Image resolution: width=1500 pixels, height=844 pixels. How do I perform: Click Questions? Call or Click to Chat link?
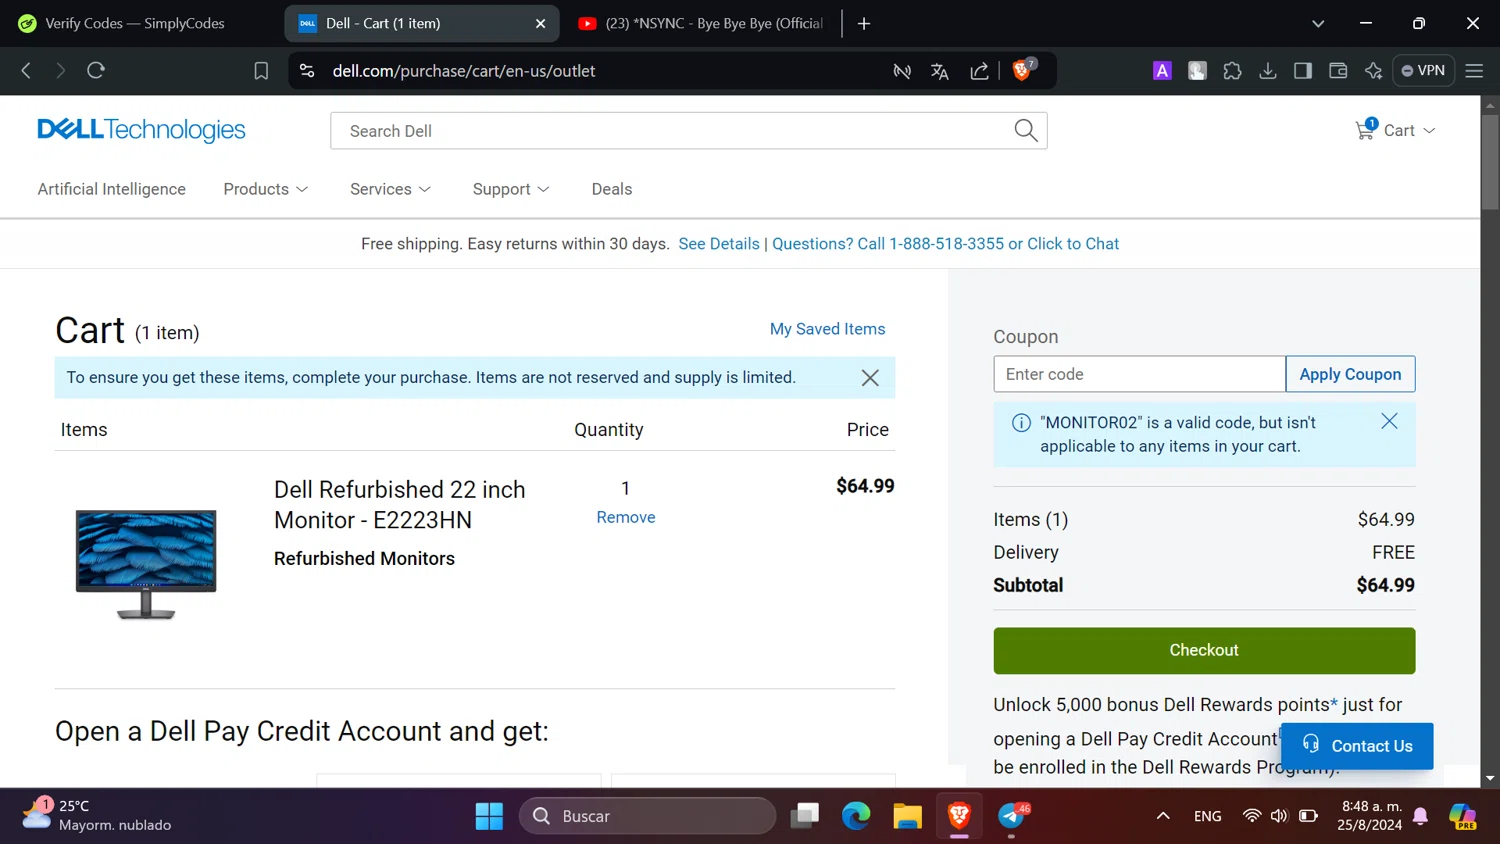pyautogui.click(x=945, y=244)
